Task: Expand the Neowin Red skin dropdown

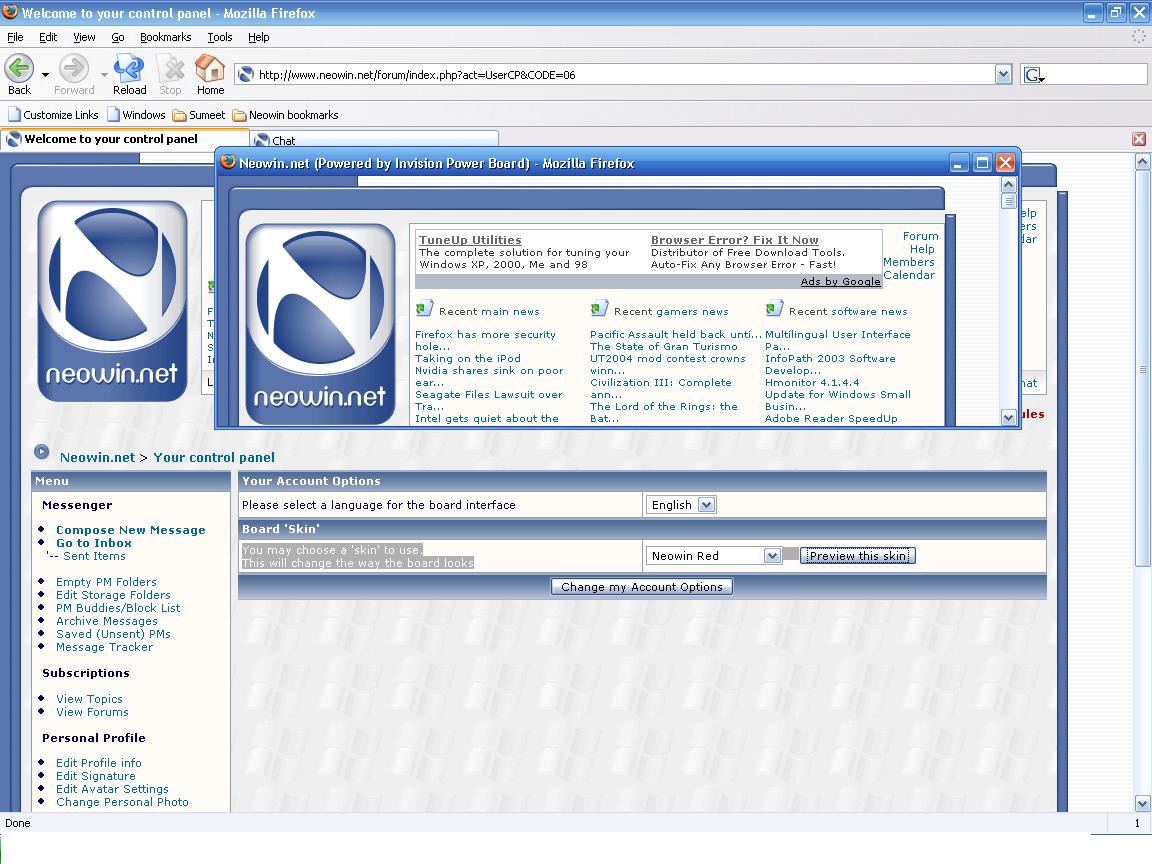Action: (771, 556)
